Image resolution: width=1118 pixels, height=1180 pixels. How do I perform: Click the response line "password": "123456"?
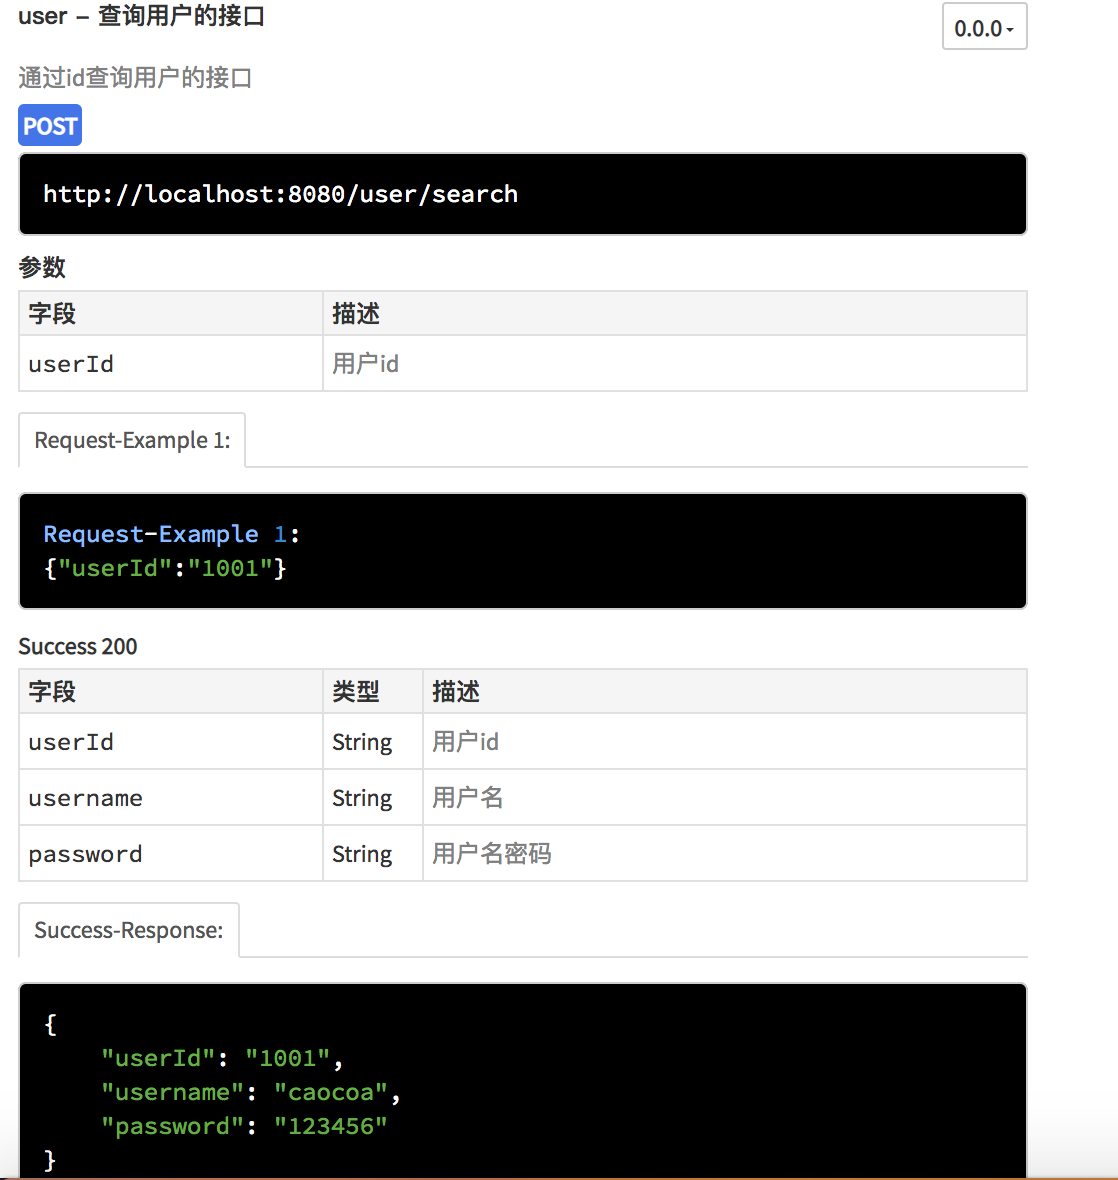pyautogui.click(x=244, y=1127)
